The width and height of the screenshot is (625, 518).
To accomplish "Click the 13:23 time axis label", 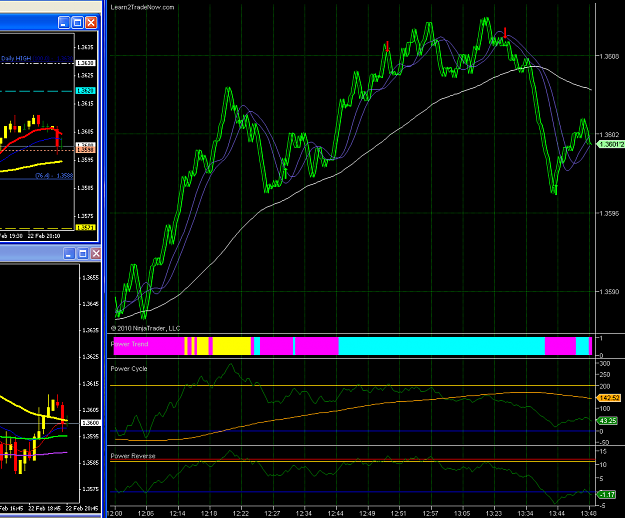I will click(x=494, y=513).
